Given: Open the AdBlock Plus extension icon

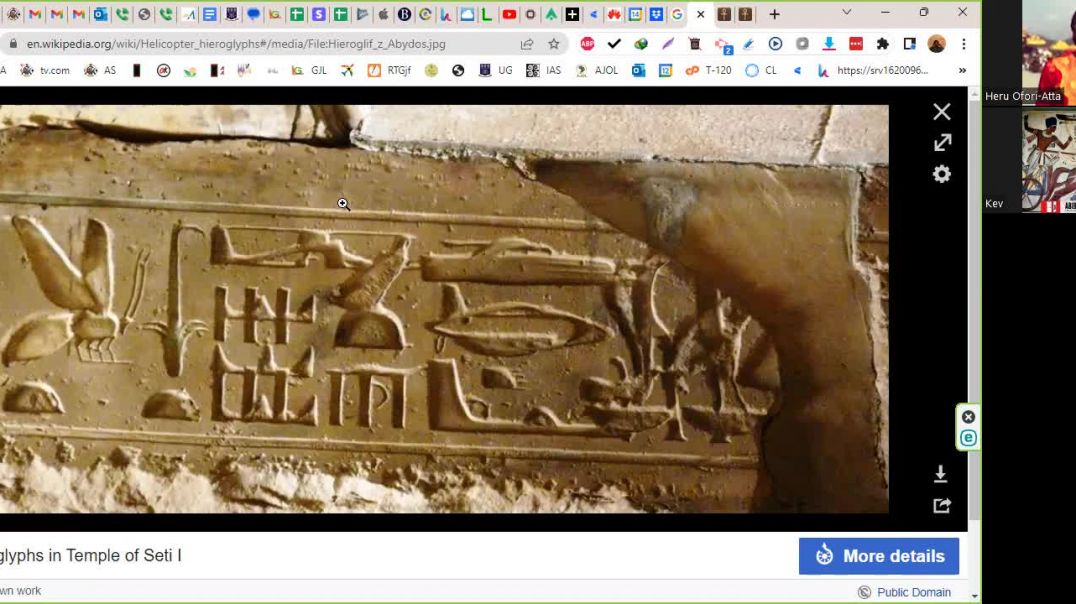Looking at the screenshot, I should [587, 44].
